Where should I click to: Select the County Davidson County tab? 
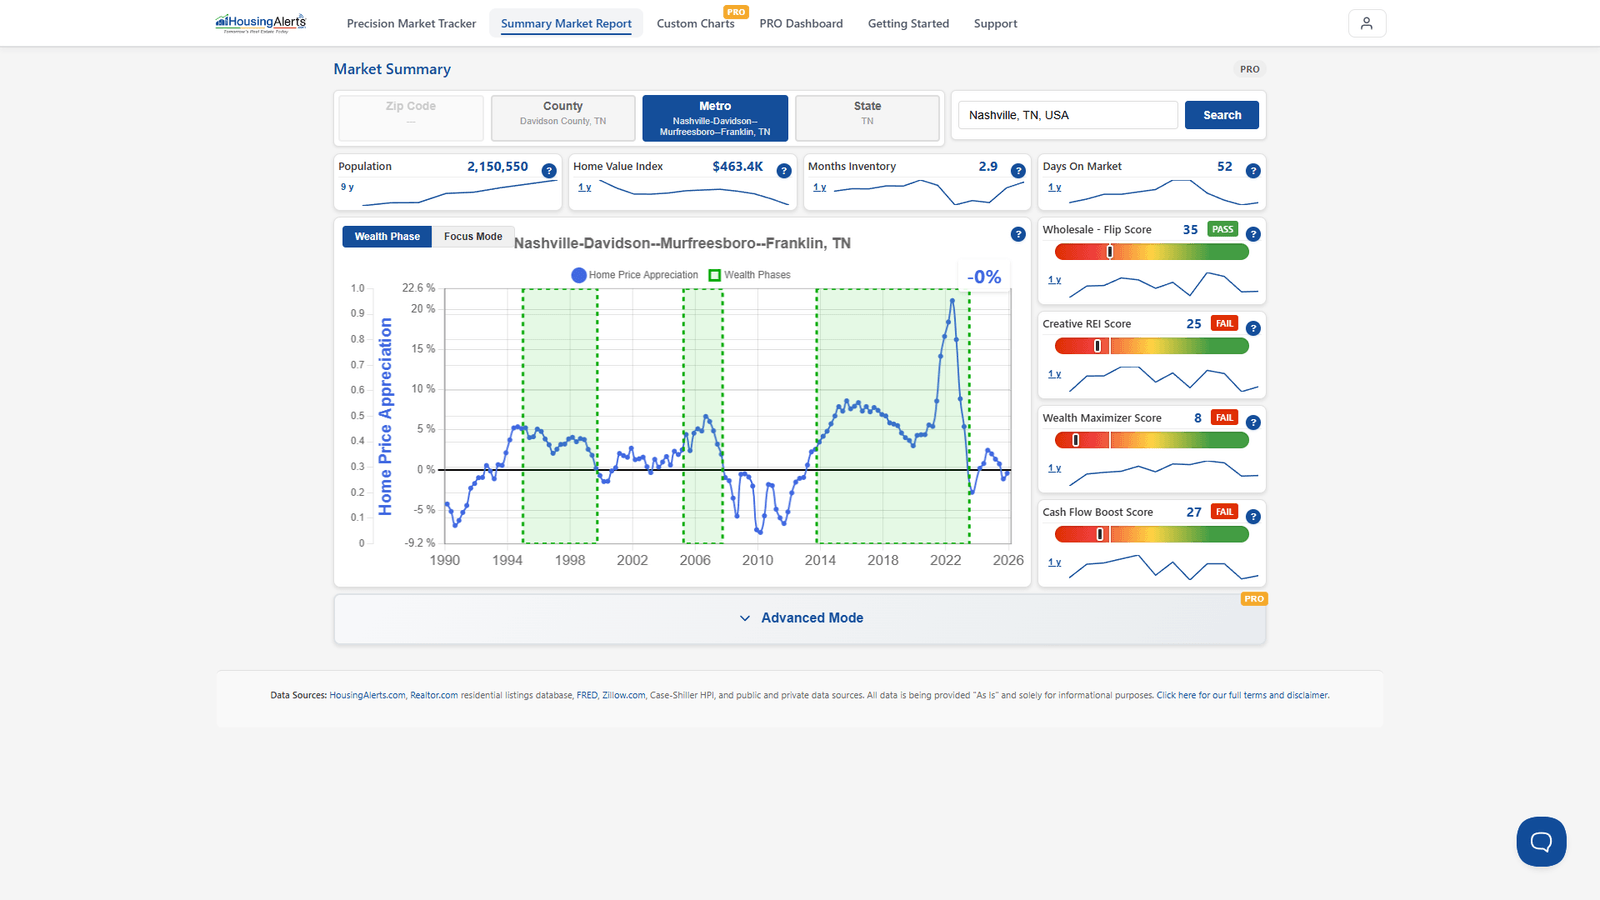[x=563, y=117]
